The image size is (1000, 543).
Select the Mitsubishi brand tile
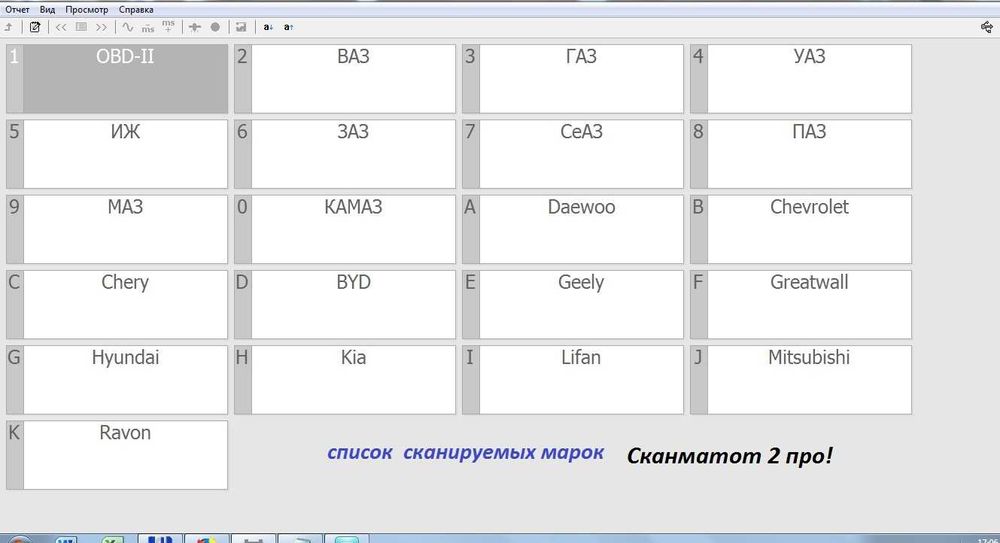801,380
